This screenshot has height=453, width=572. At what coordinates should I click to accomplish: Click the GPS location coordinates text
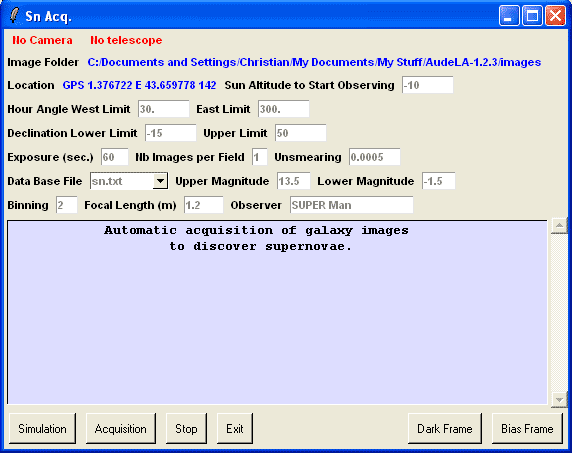(139, 85)
